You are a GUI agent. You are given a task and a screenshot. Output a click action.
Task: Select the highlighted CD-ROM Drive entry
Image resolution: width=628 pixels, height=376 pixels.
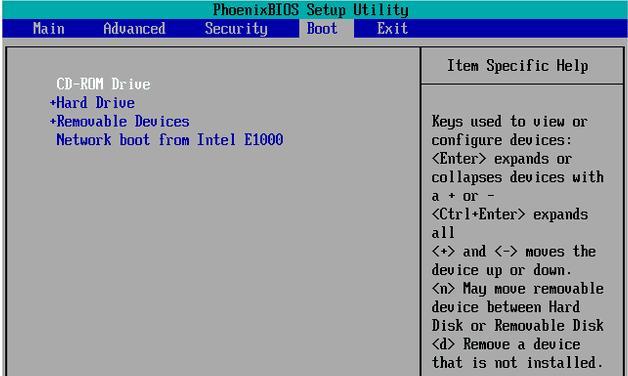point(103,84)
